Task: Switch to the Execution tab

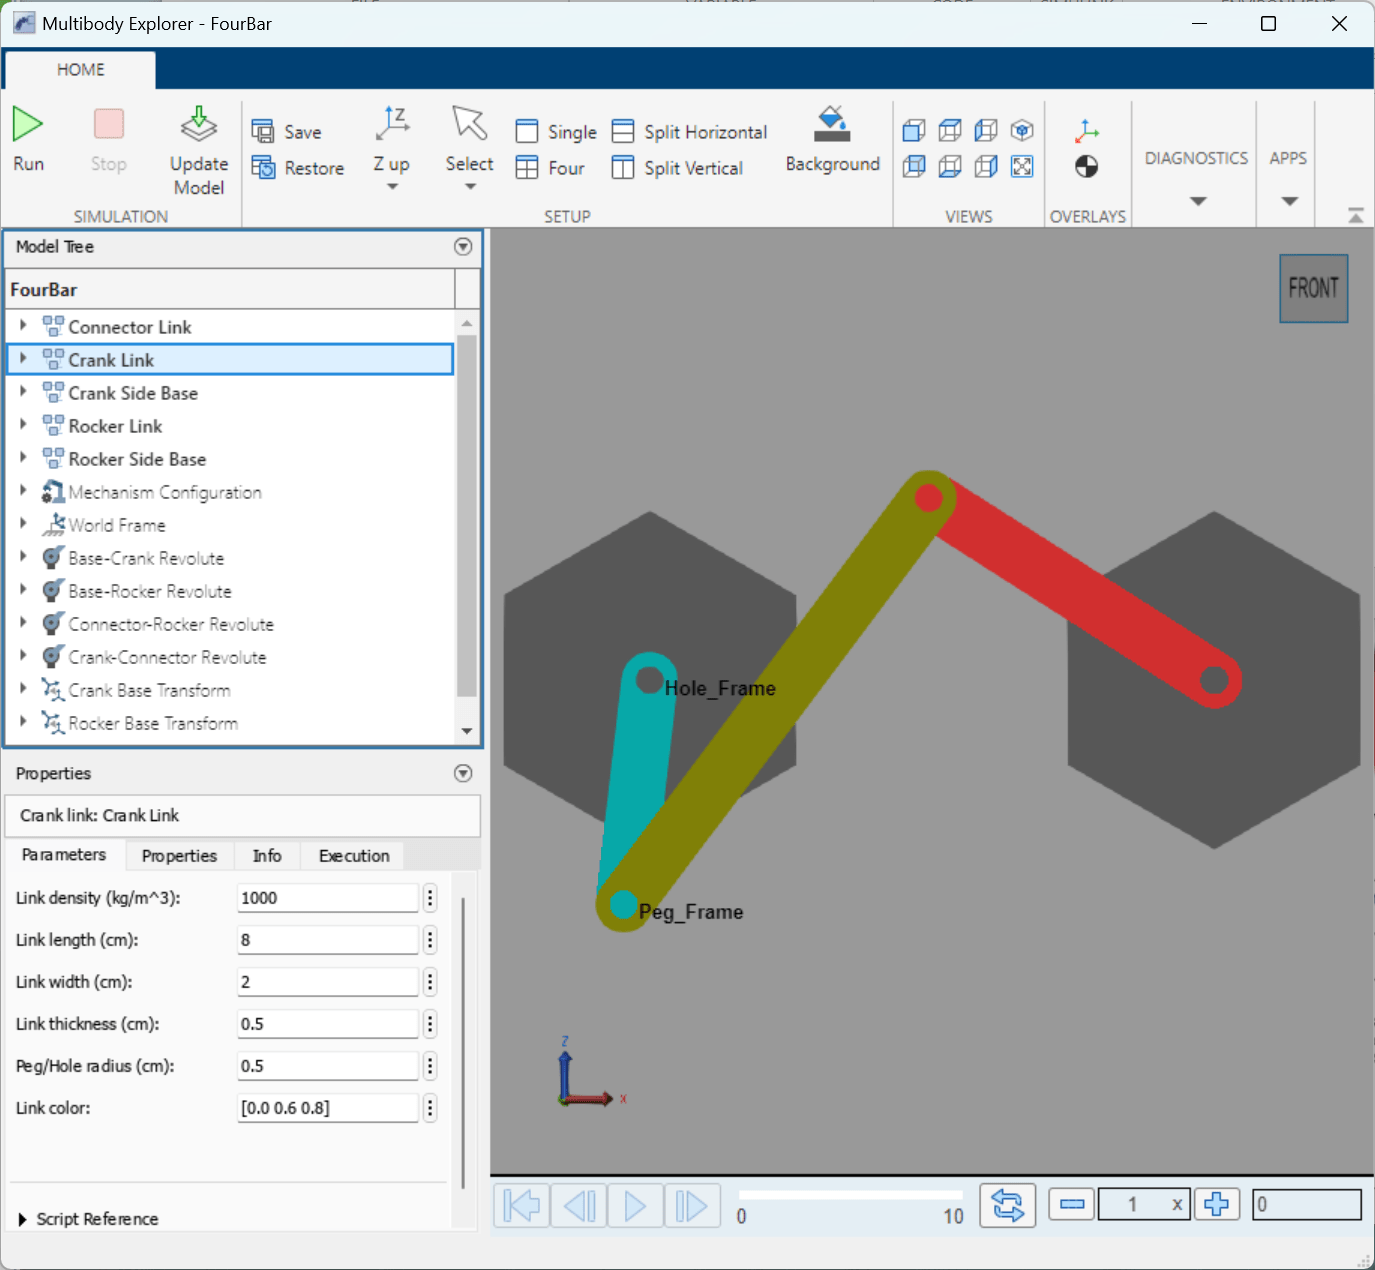Action: click(353, 856)
